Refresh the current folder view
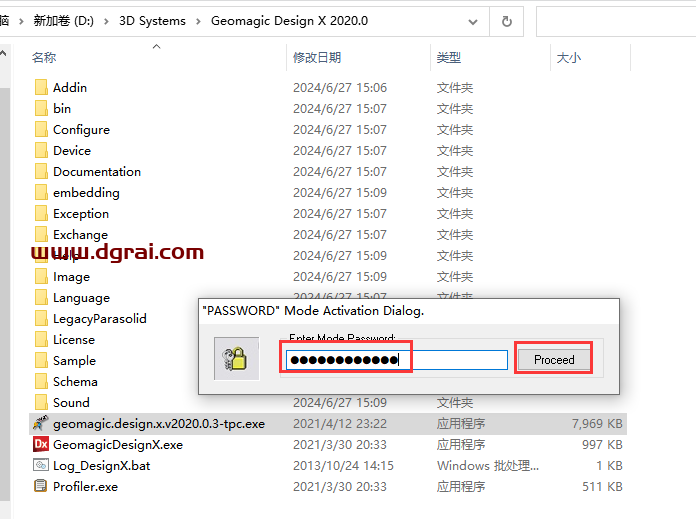 tap(506, 21)
